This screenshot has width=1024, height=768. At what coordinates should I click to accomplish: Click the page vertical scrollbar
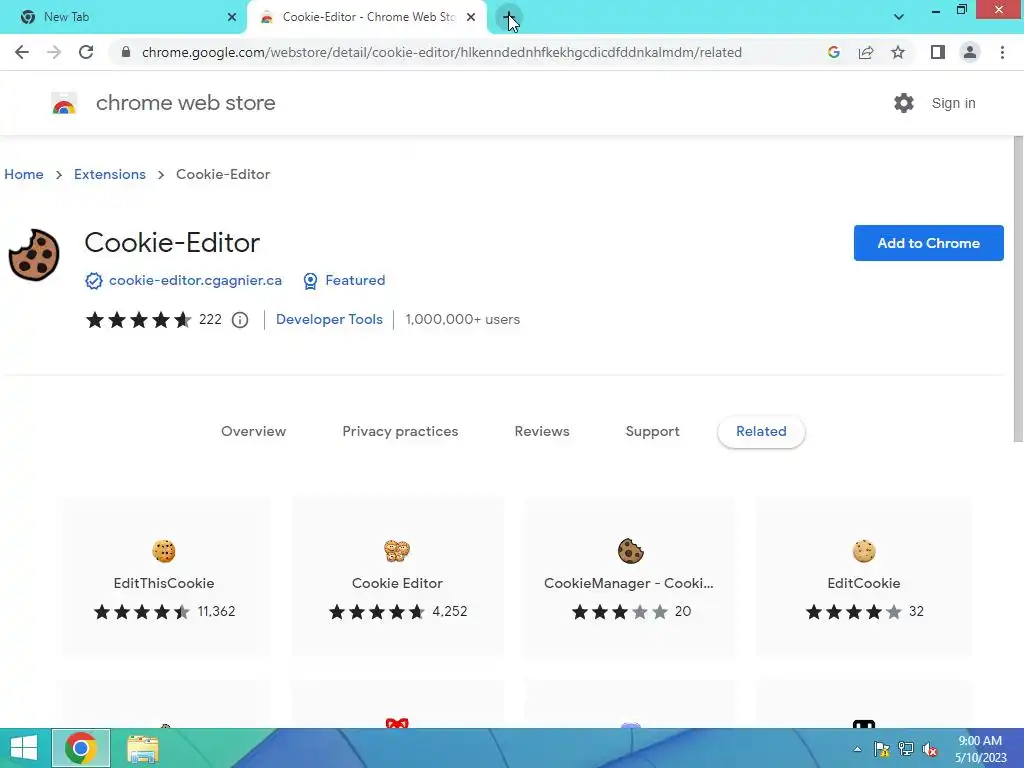1017,289
